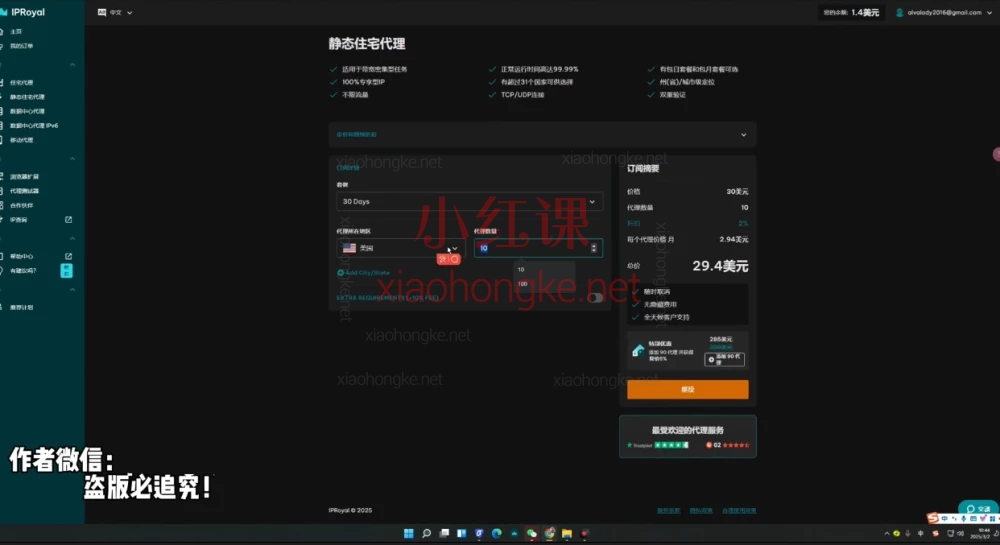Open Microsoft Edge from the taskbar
This screenshot has height=545, width=1000.
pyautogui.click(x=497, y=534)
